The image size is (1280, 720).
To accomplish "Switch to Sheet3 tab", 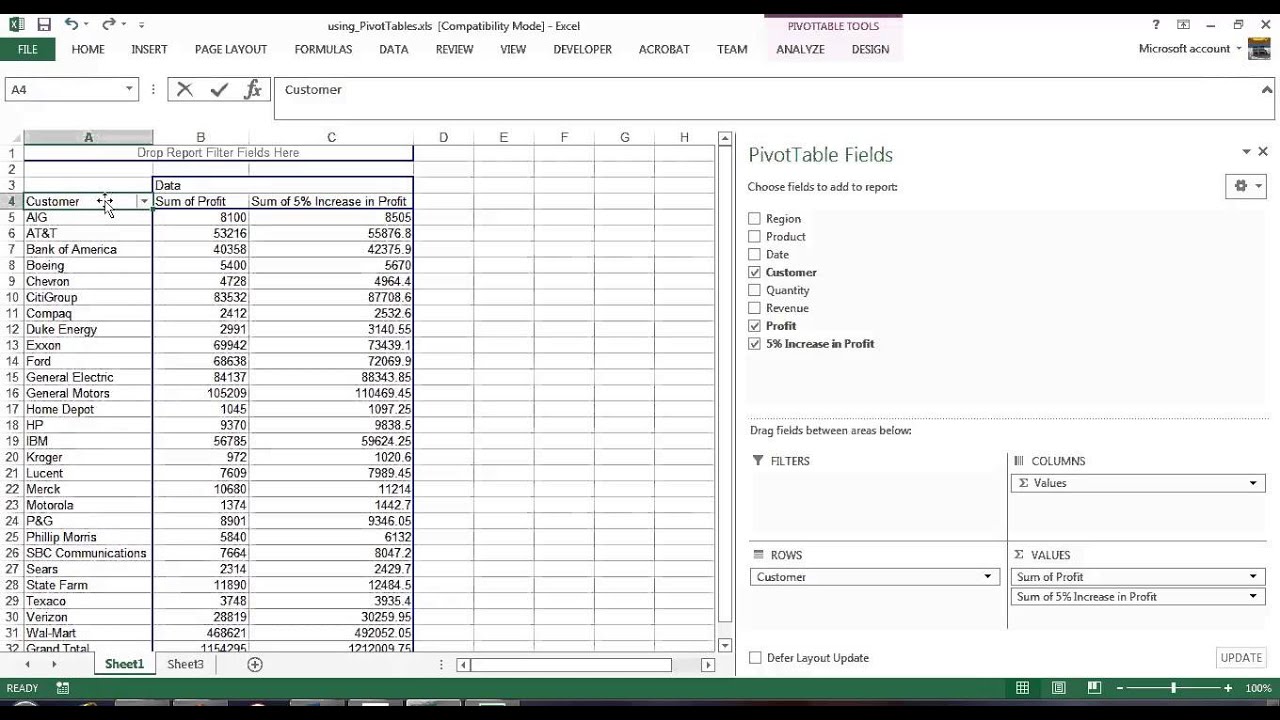I will pyautogui.click(x=185, y=664).
